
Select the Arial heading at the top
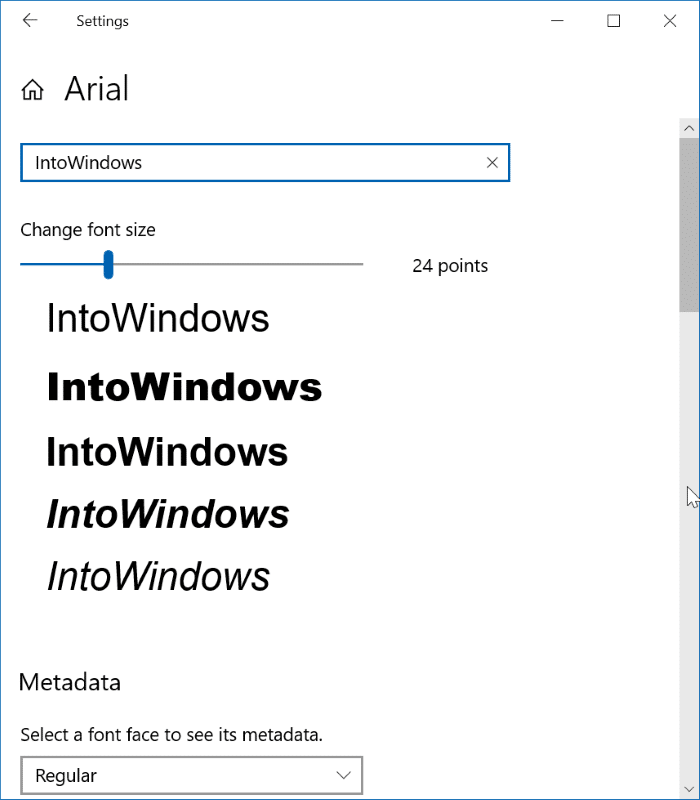click(97, 88)
